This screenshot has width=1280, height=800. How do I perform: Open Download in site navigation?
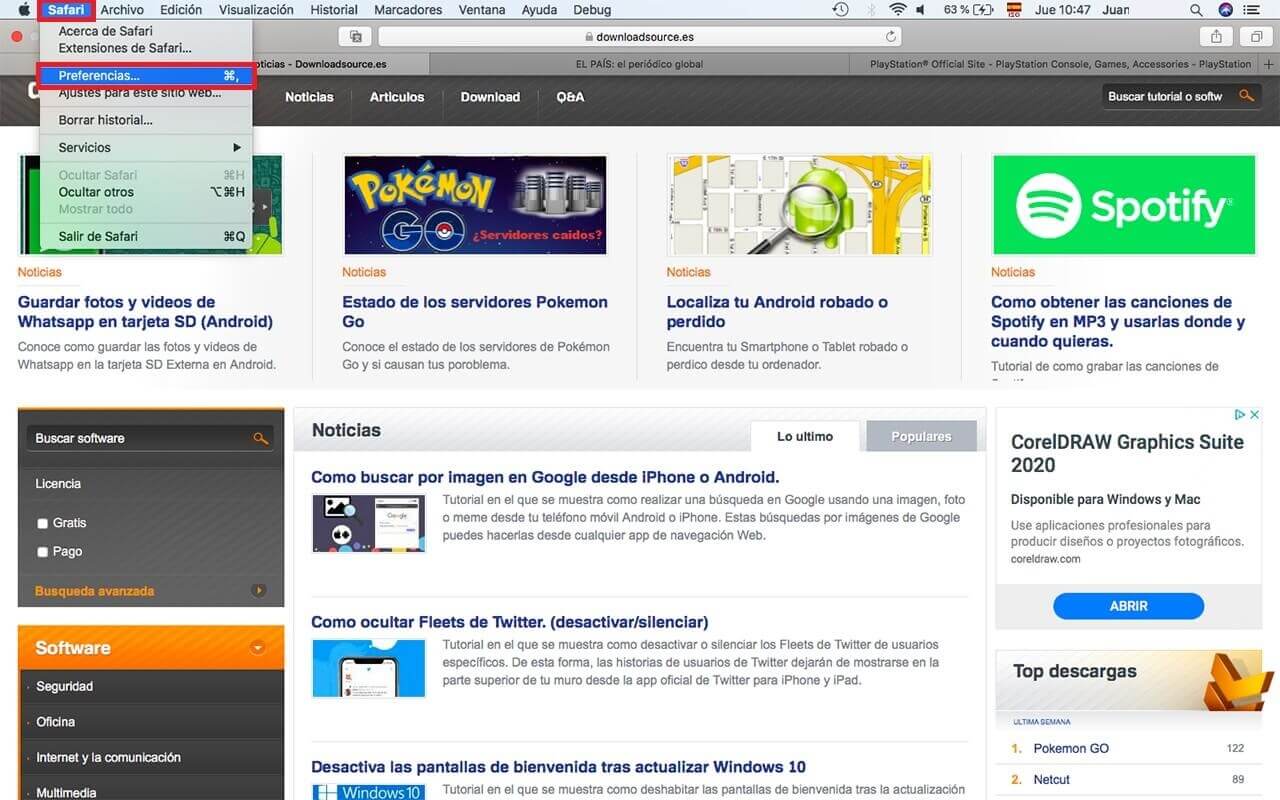(490, 97)
